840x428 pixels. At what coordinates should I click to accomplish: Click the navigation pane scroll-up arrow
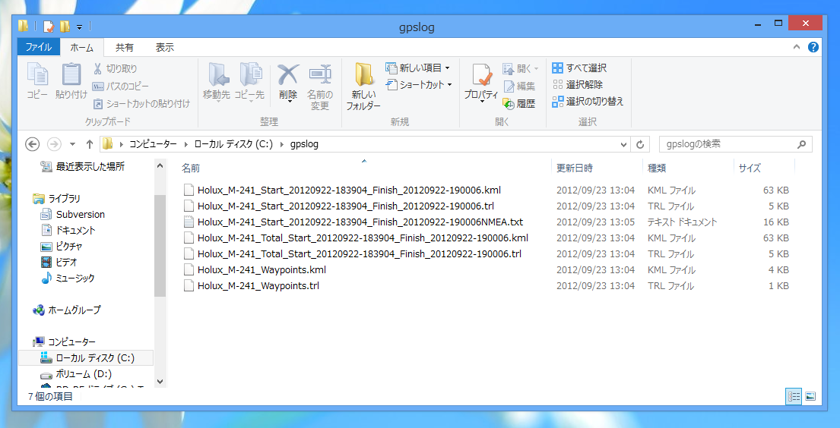160,166
